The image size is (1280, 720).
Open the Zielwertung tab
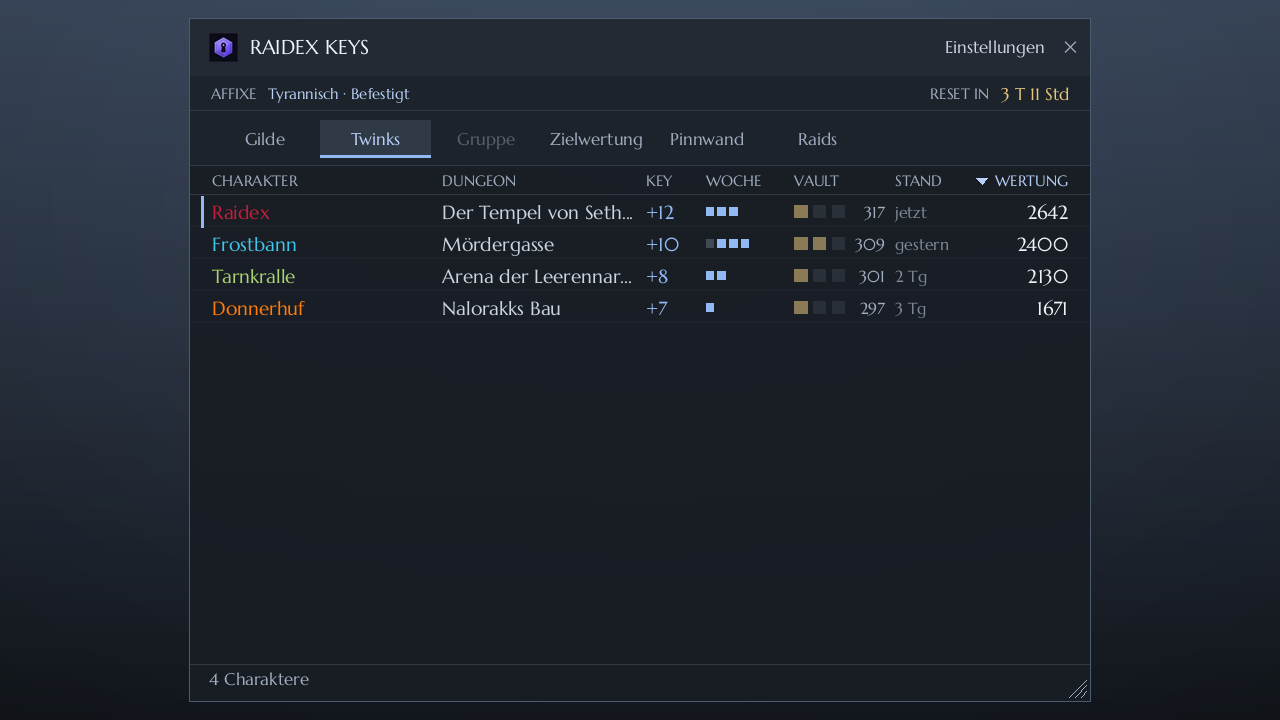click(x=596, y=139)
